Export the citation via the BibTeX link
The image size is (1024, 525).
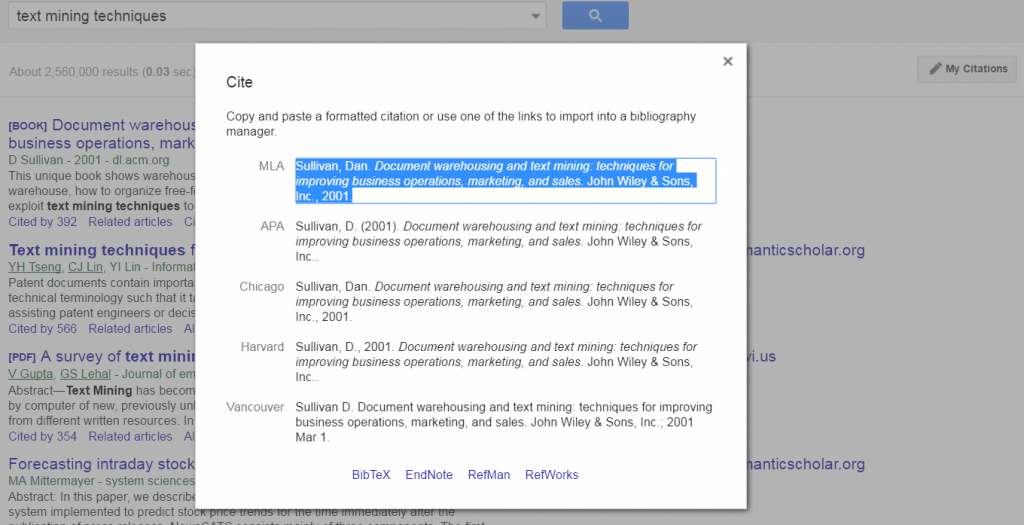[x=371, y=475]
